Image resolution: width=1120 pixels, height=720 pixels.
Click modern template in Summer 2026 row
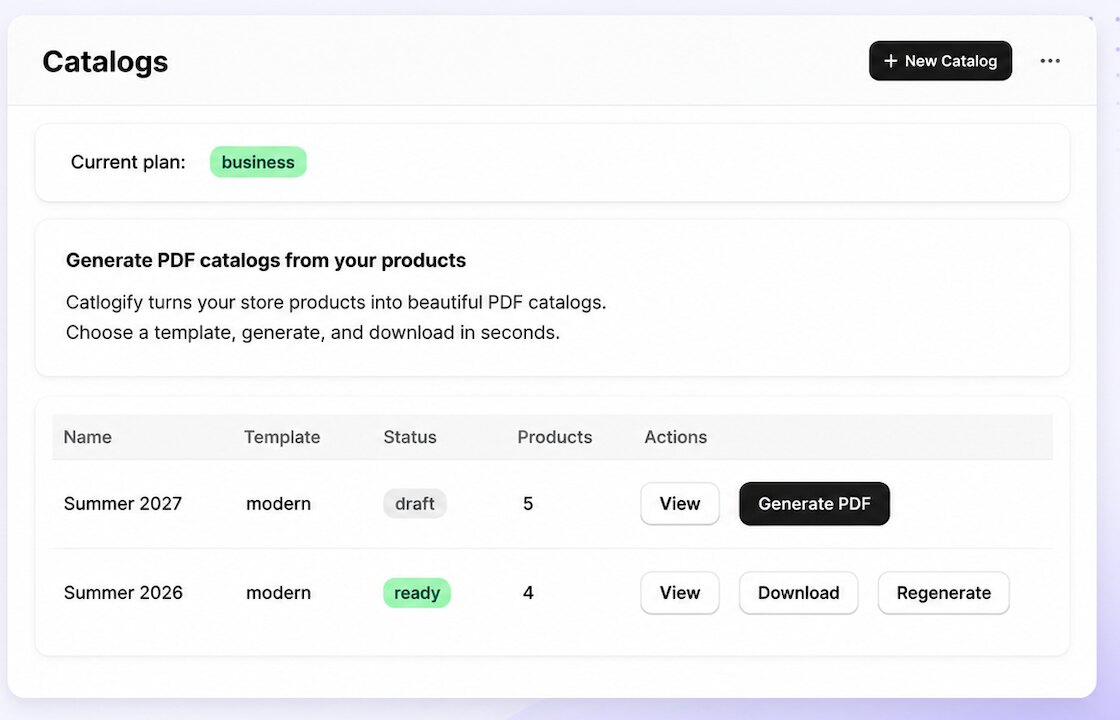279,593
